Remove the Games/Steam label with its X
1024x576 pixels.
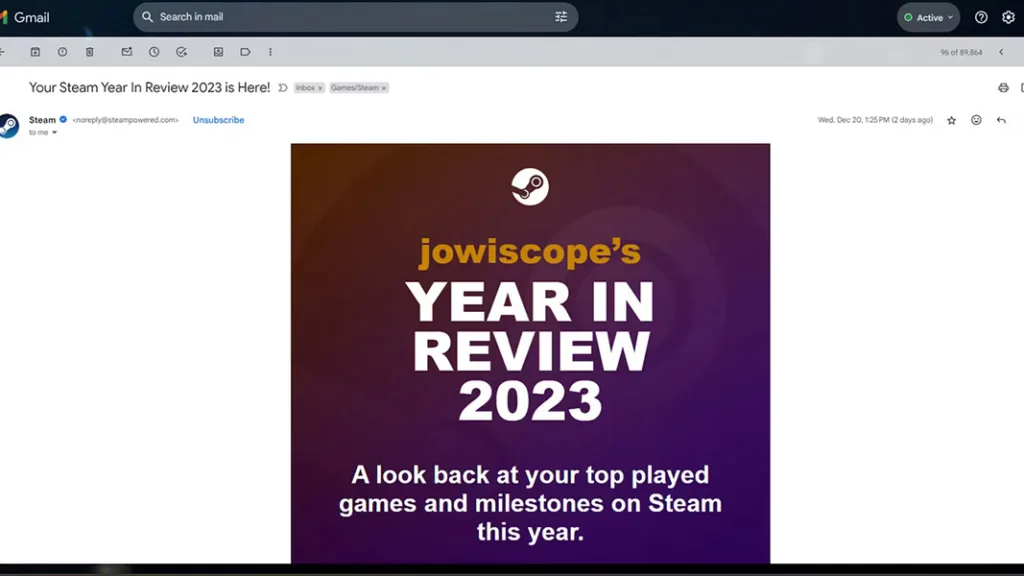[x=384, y=88]
